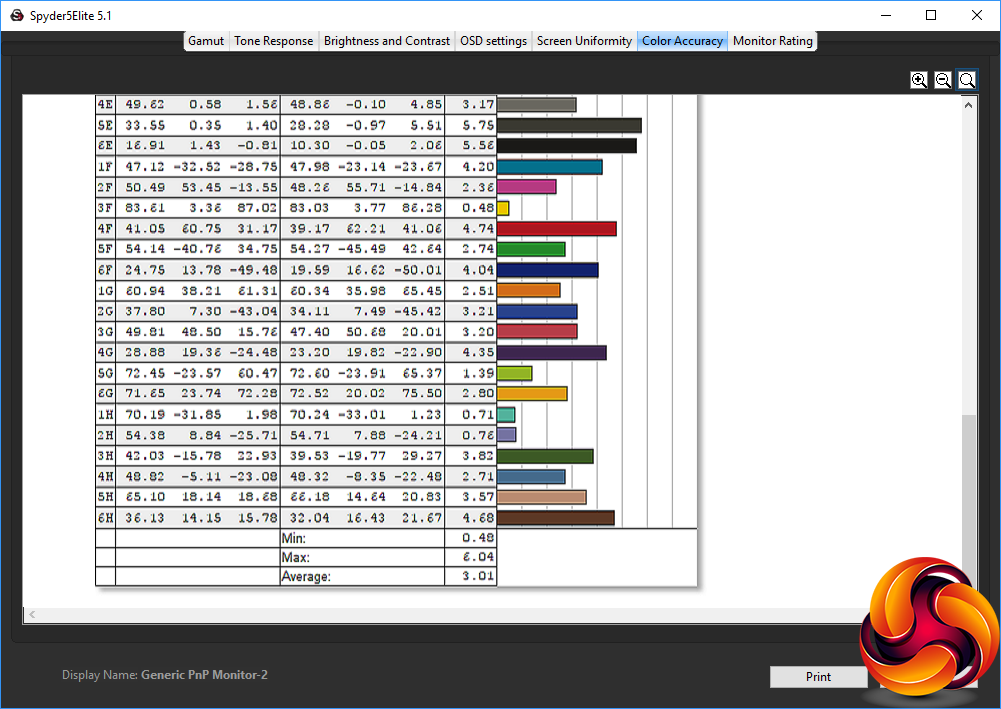This screenshot has width=1001, height=709.
Task: Click the zoom out magnifier icon
Action: [943, 80]
